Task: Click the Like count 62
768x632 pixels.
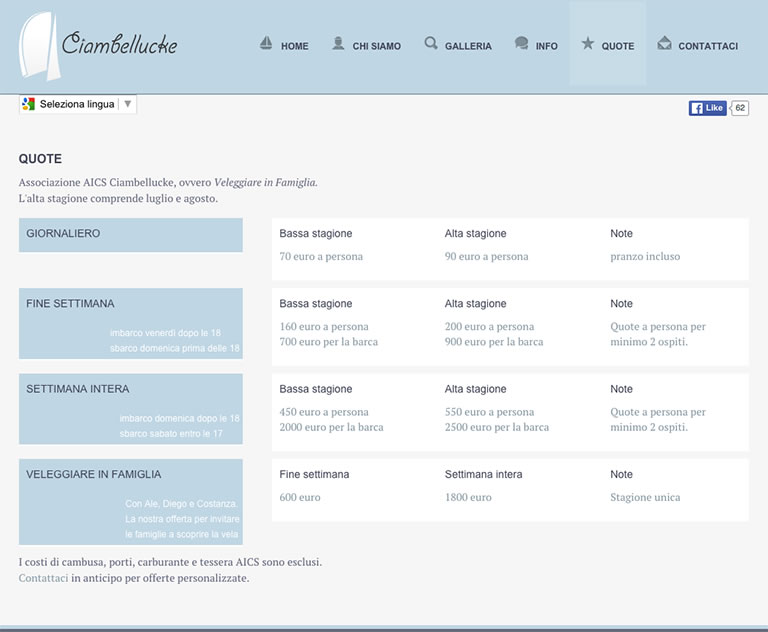Action: pyautogui.click(x=740, y=108)
